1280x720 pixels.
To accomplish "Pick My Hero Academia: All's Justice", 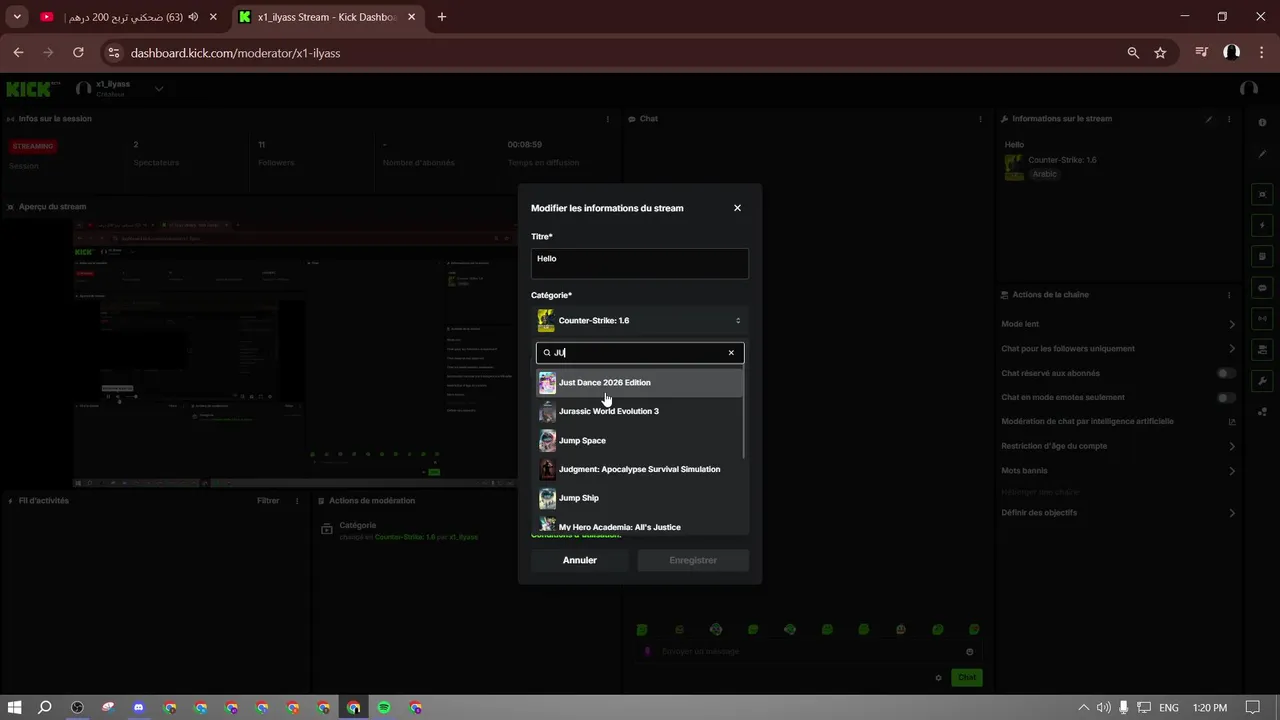I will [640, 526].
